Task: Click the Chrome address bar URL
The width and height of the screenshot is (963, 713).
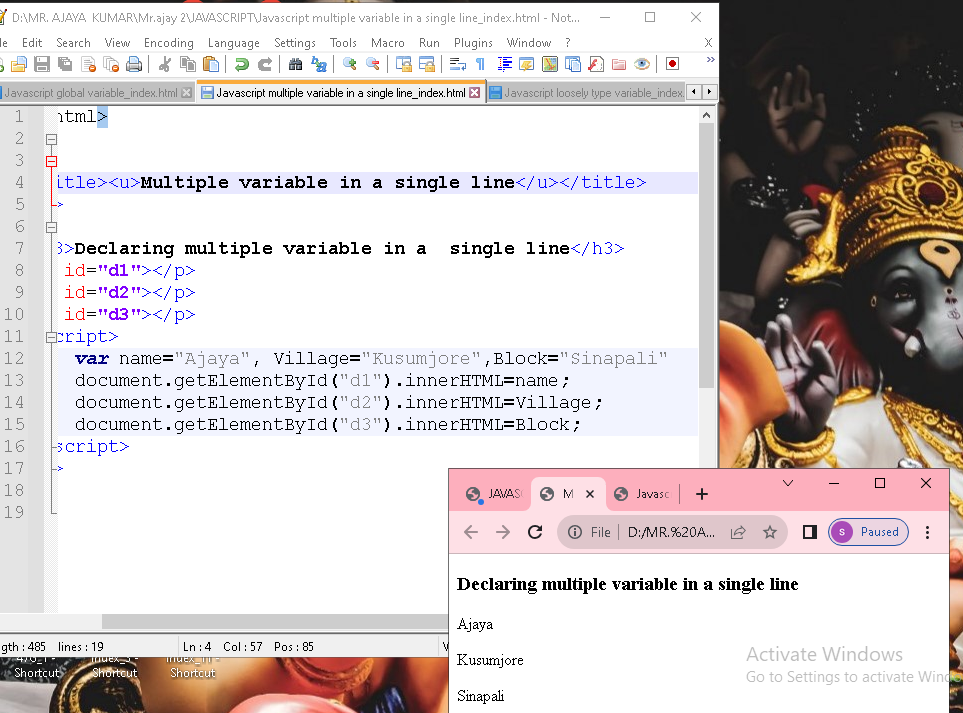Action: pyautogui.click(x=670, y=532)
